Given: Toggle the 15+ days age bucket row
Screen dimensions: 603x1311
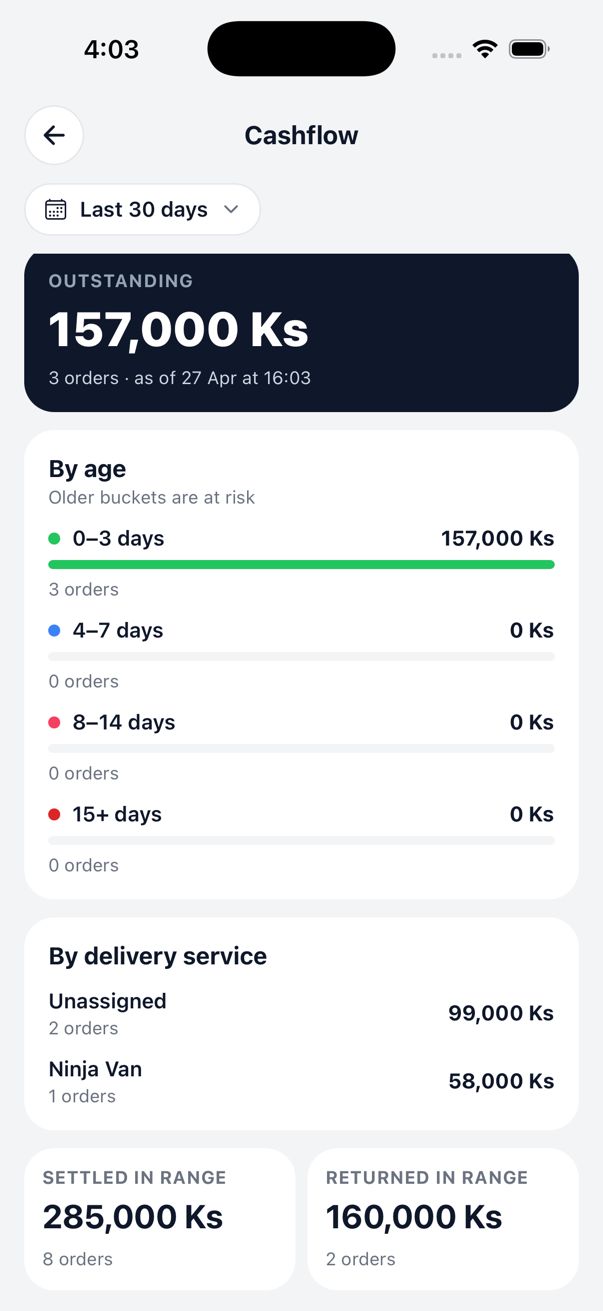Looking at the screenshot, I should 300,814.
